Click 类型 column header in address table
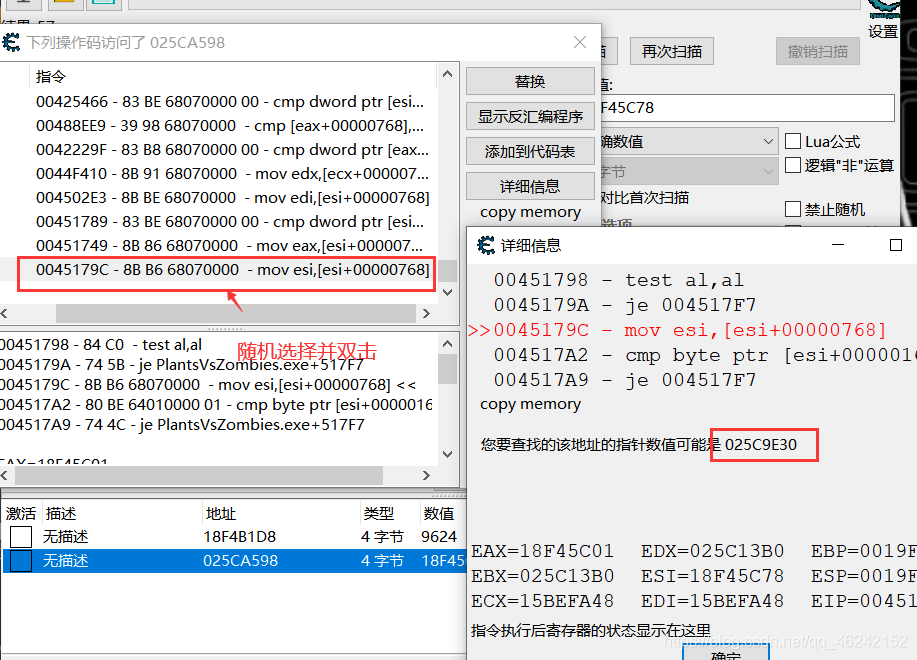Viewport: 917px width, 660px height. 378,513
